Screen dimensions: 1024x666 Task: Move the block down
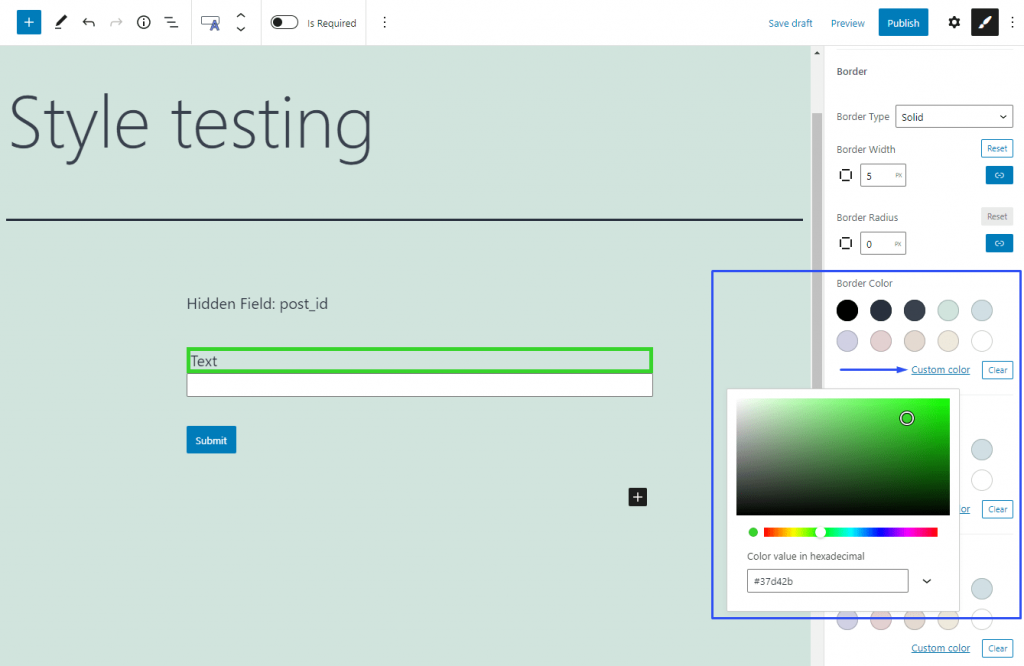click(x=241, y=29)
